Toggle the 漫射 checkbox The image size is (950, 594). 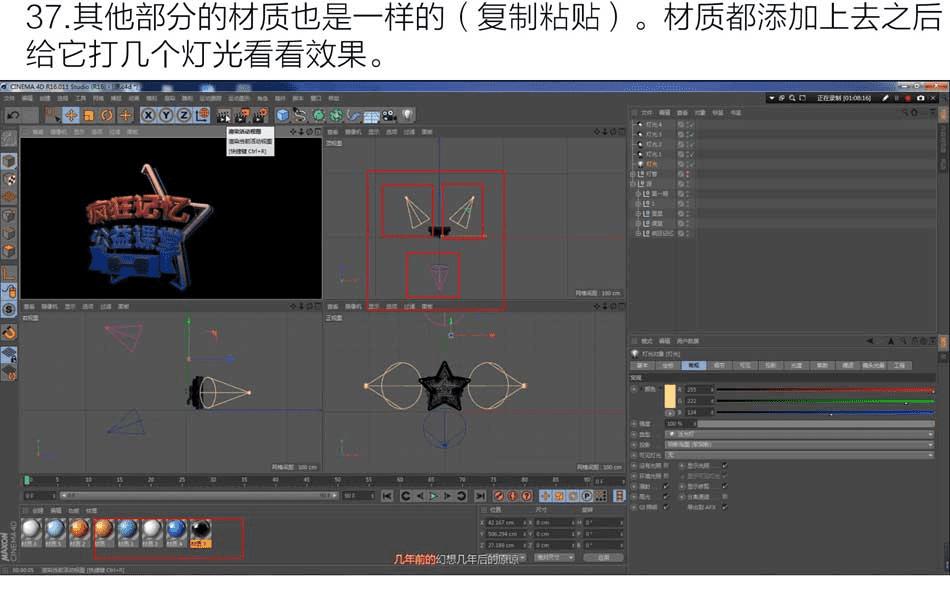click(x=666, y=486)
